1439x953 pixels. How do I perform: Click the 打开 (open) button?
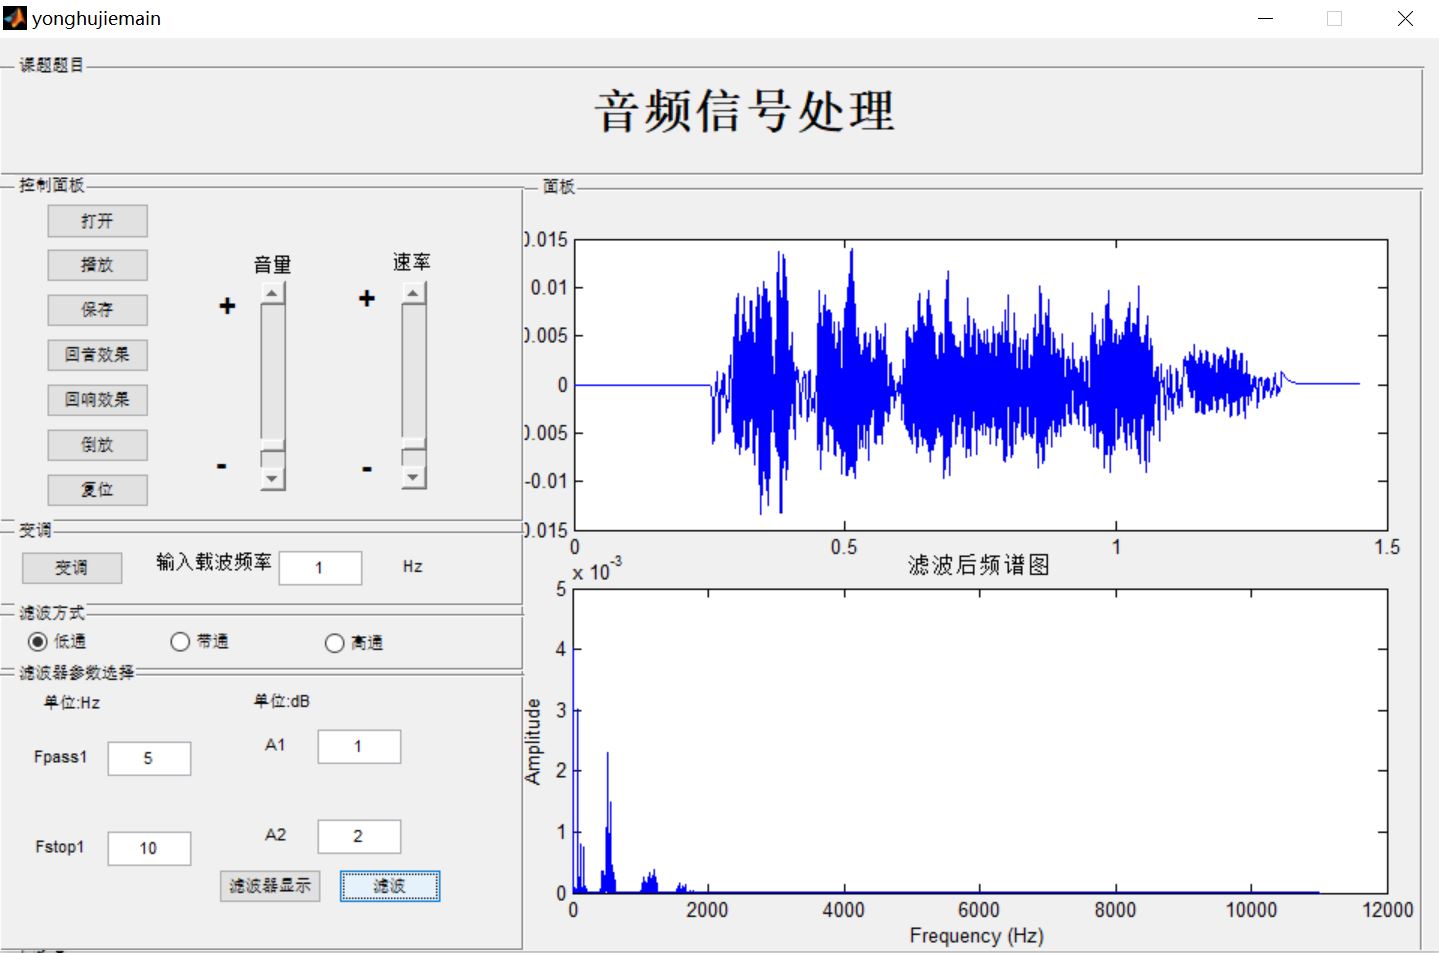[x=98, y=221]
